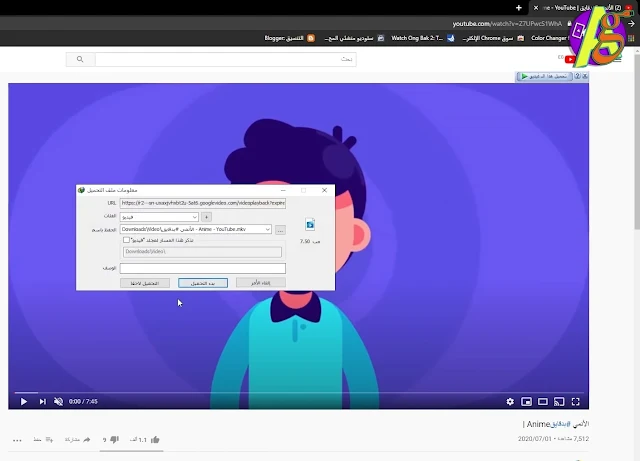Seek on the video progress bar
This screenshot has height=461, width=640.
(x=298, y=393)
